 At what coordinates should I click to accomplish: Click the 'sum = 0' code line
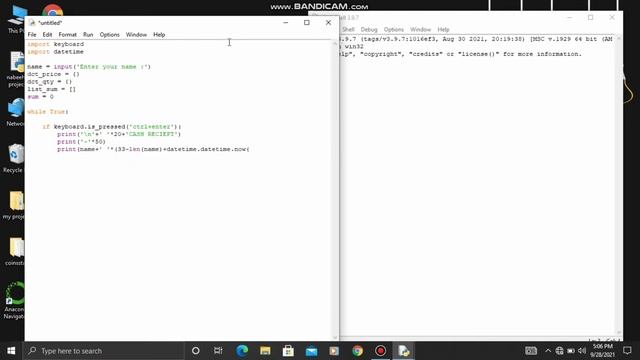tap(40, 97)
